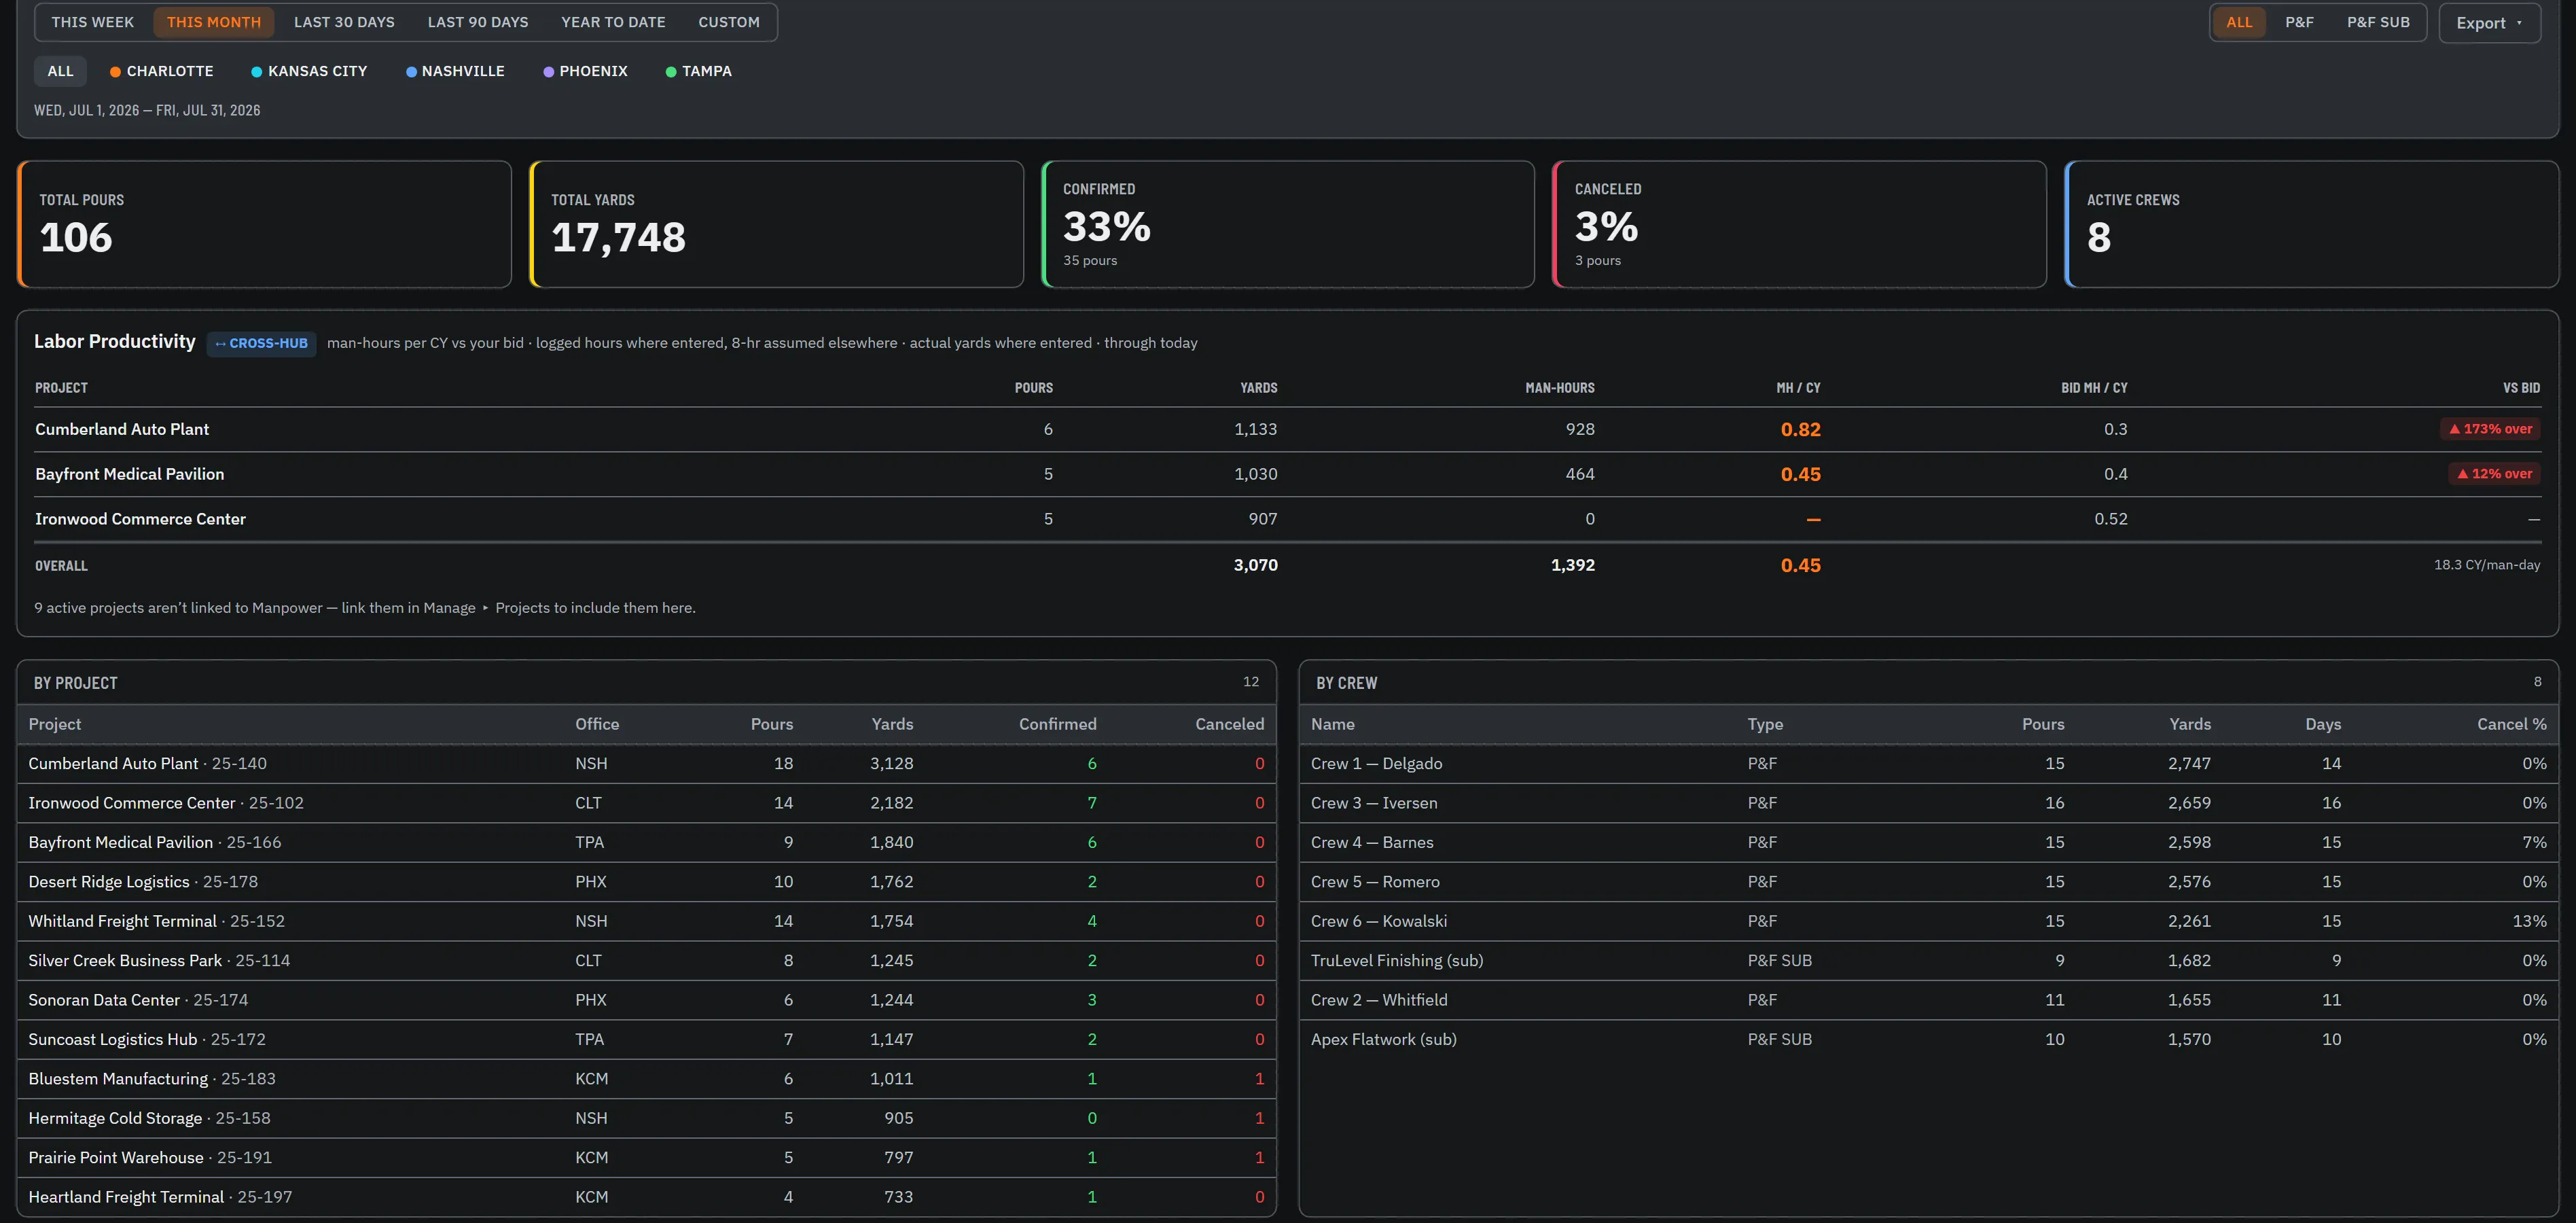2576x1223 pixels.
Task: Sort By Project table by Canceled column
Action: (1229, 724)
